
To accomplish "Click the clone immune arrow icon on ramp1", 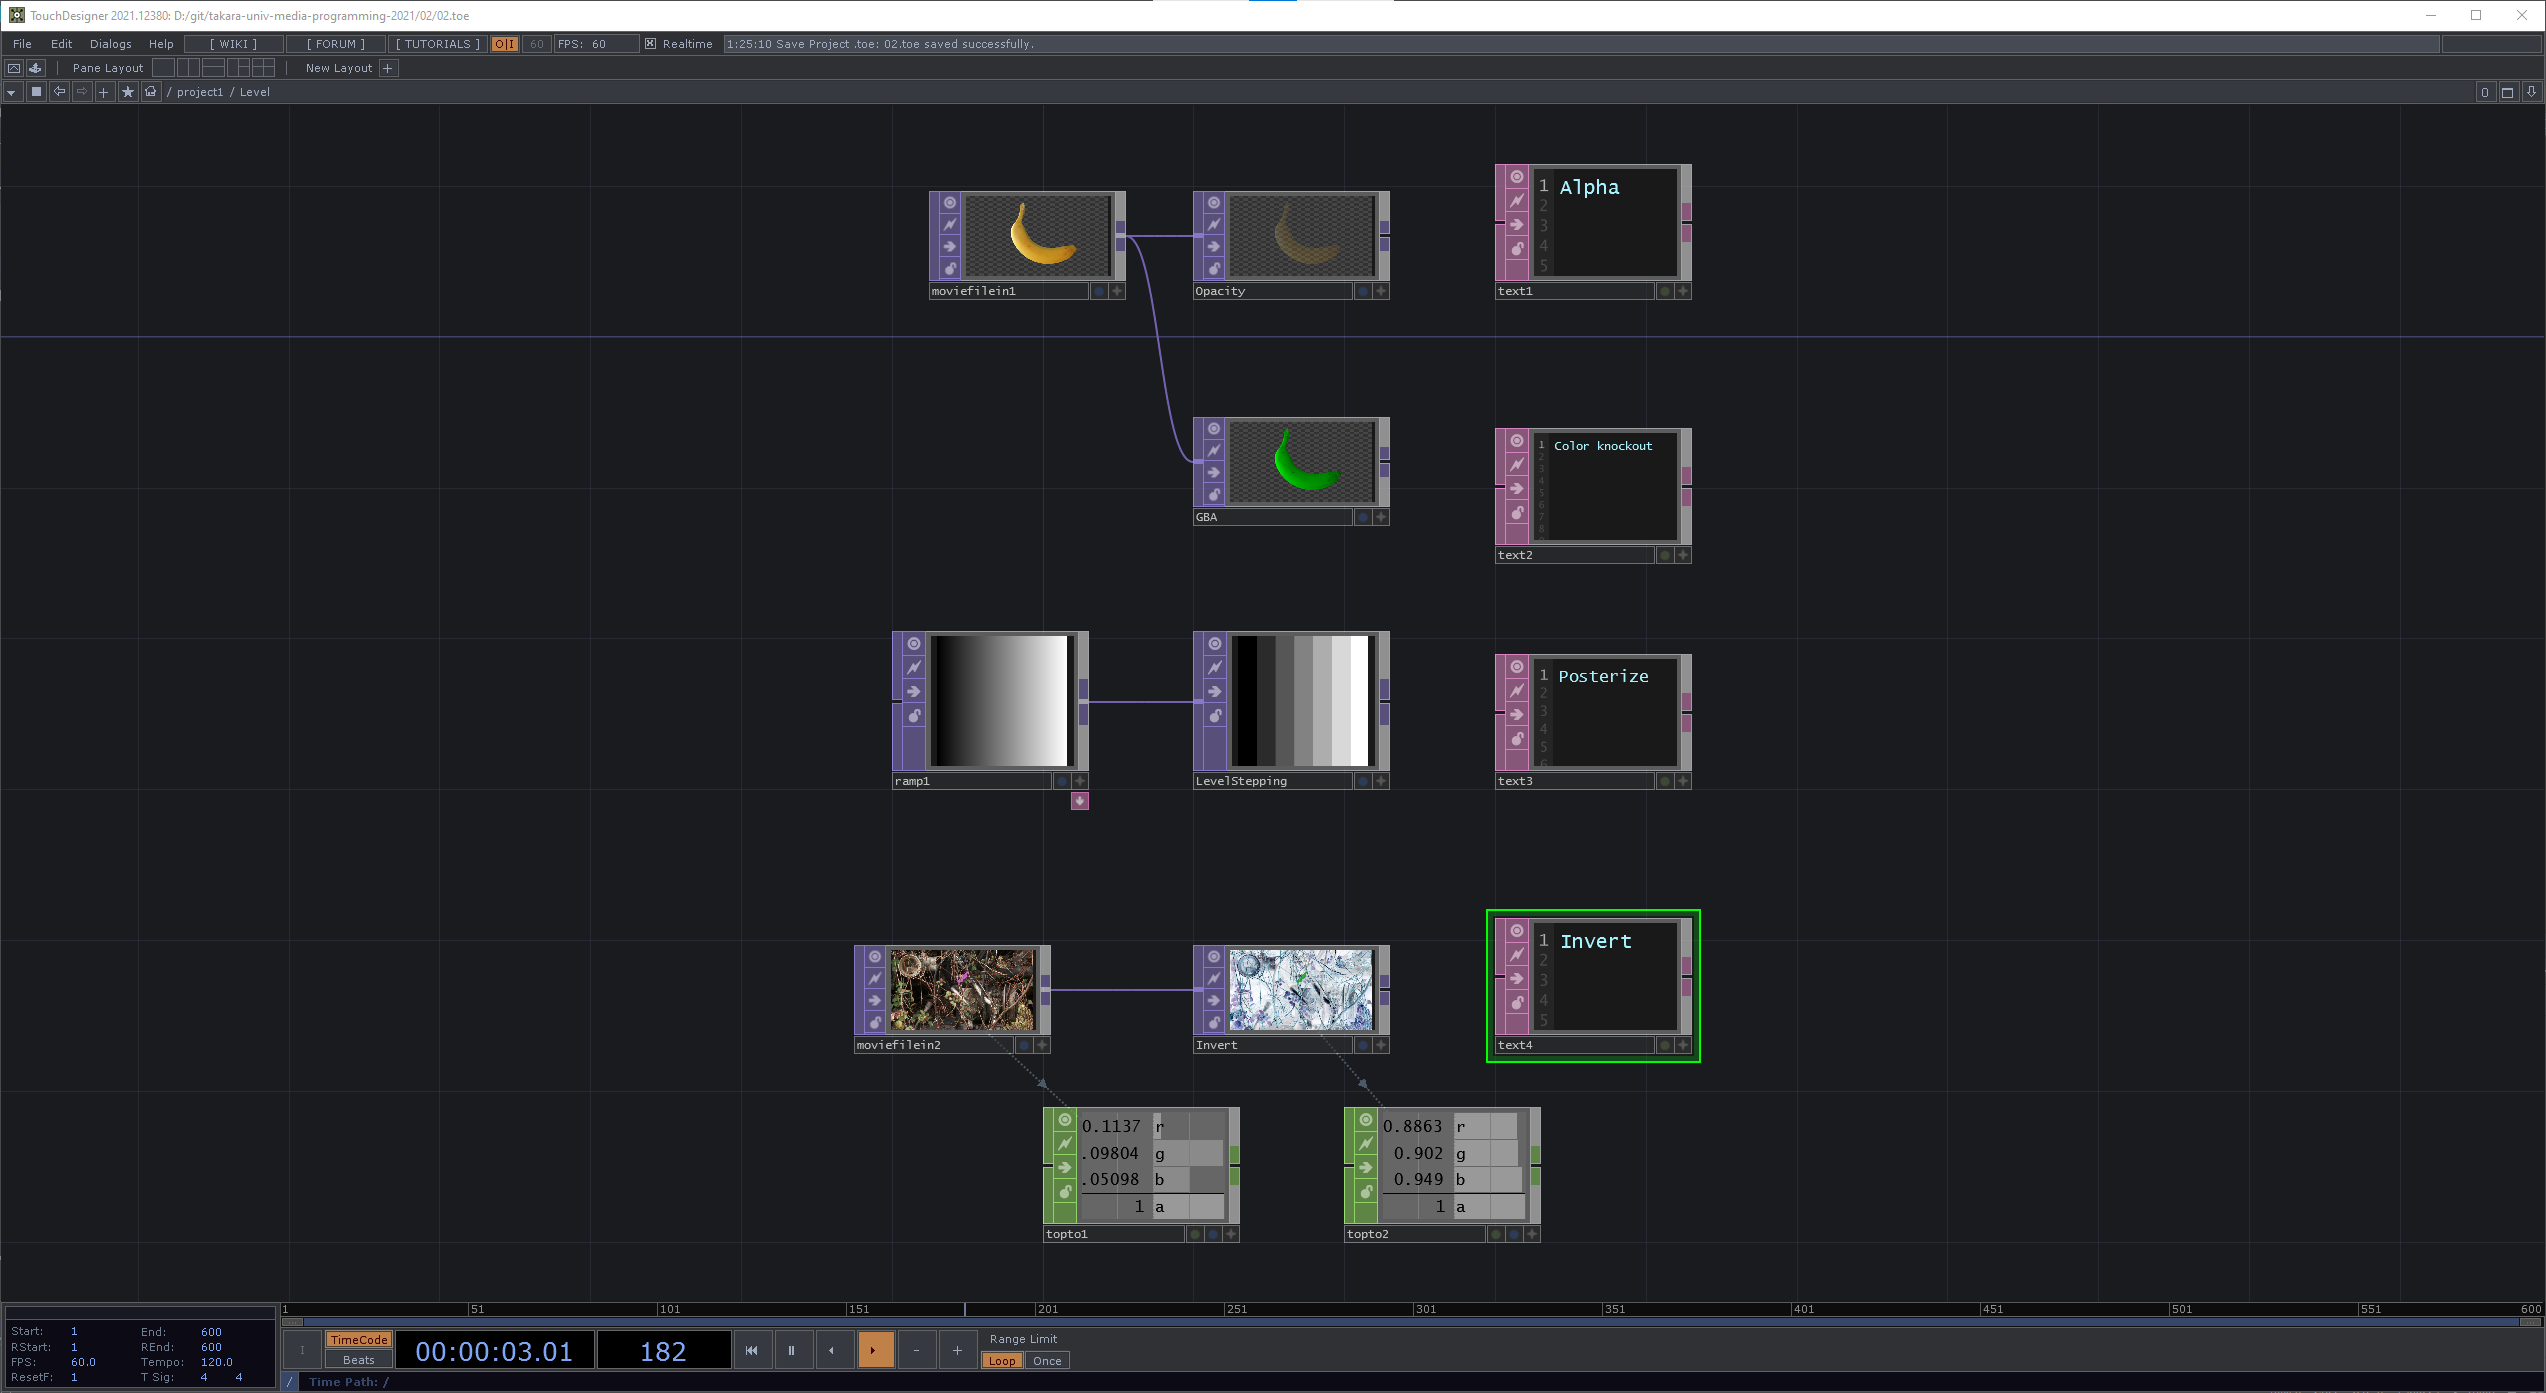I will pyautogui.click(x=914, y=691).
